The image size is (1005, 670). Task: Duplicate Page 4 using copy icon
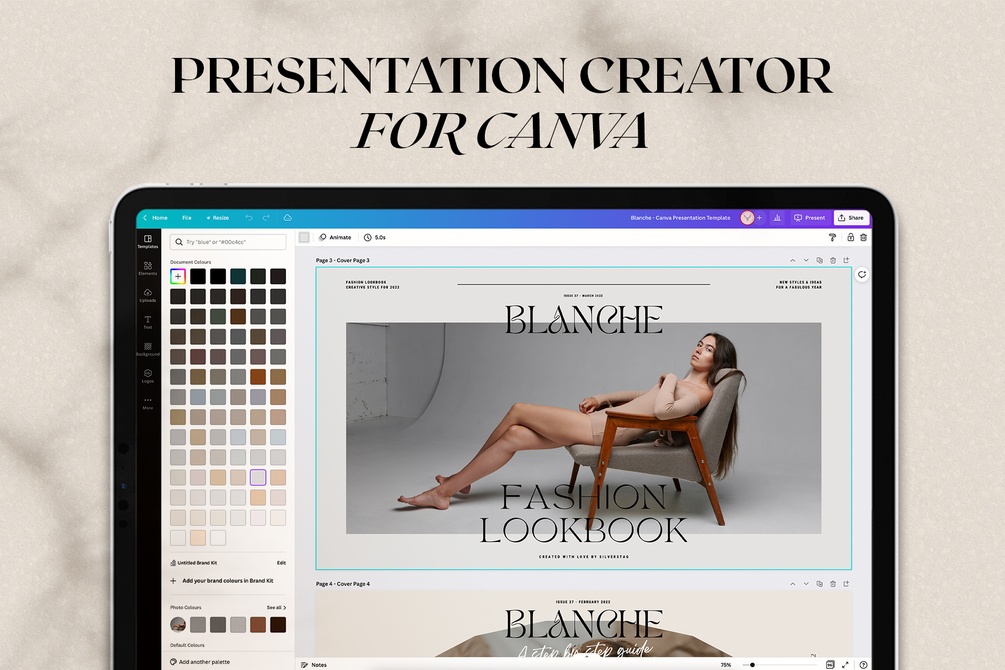tap(819, 584)
